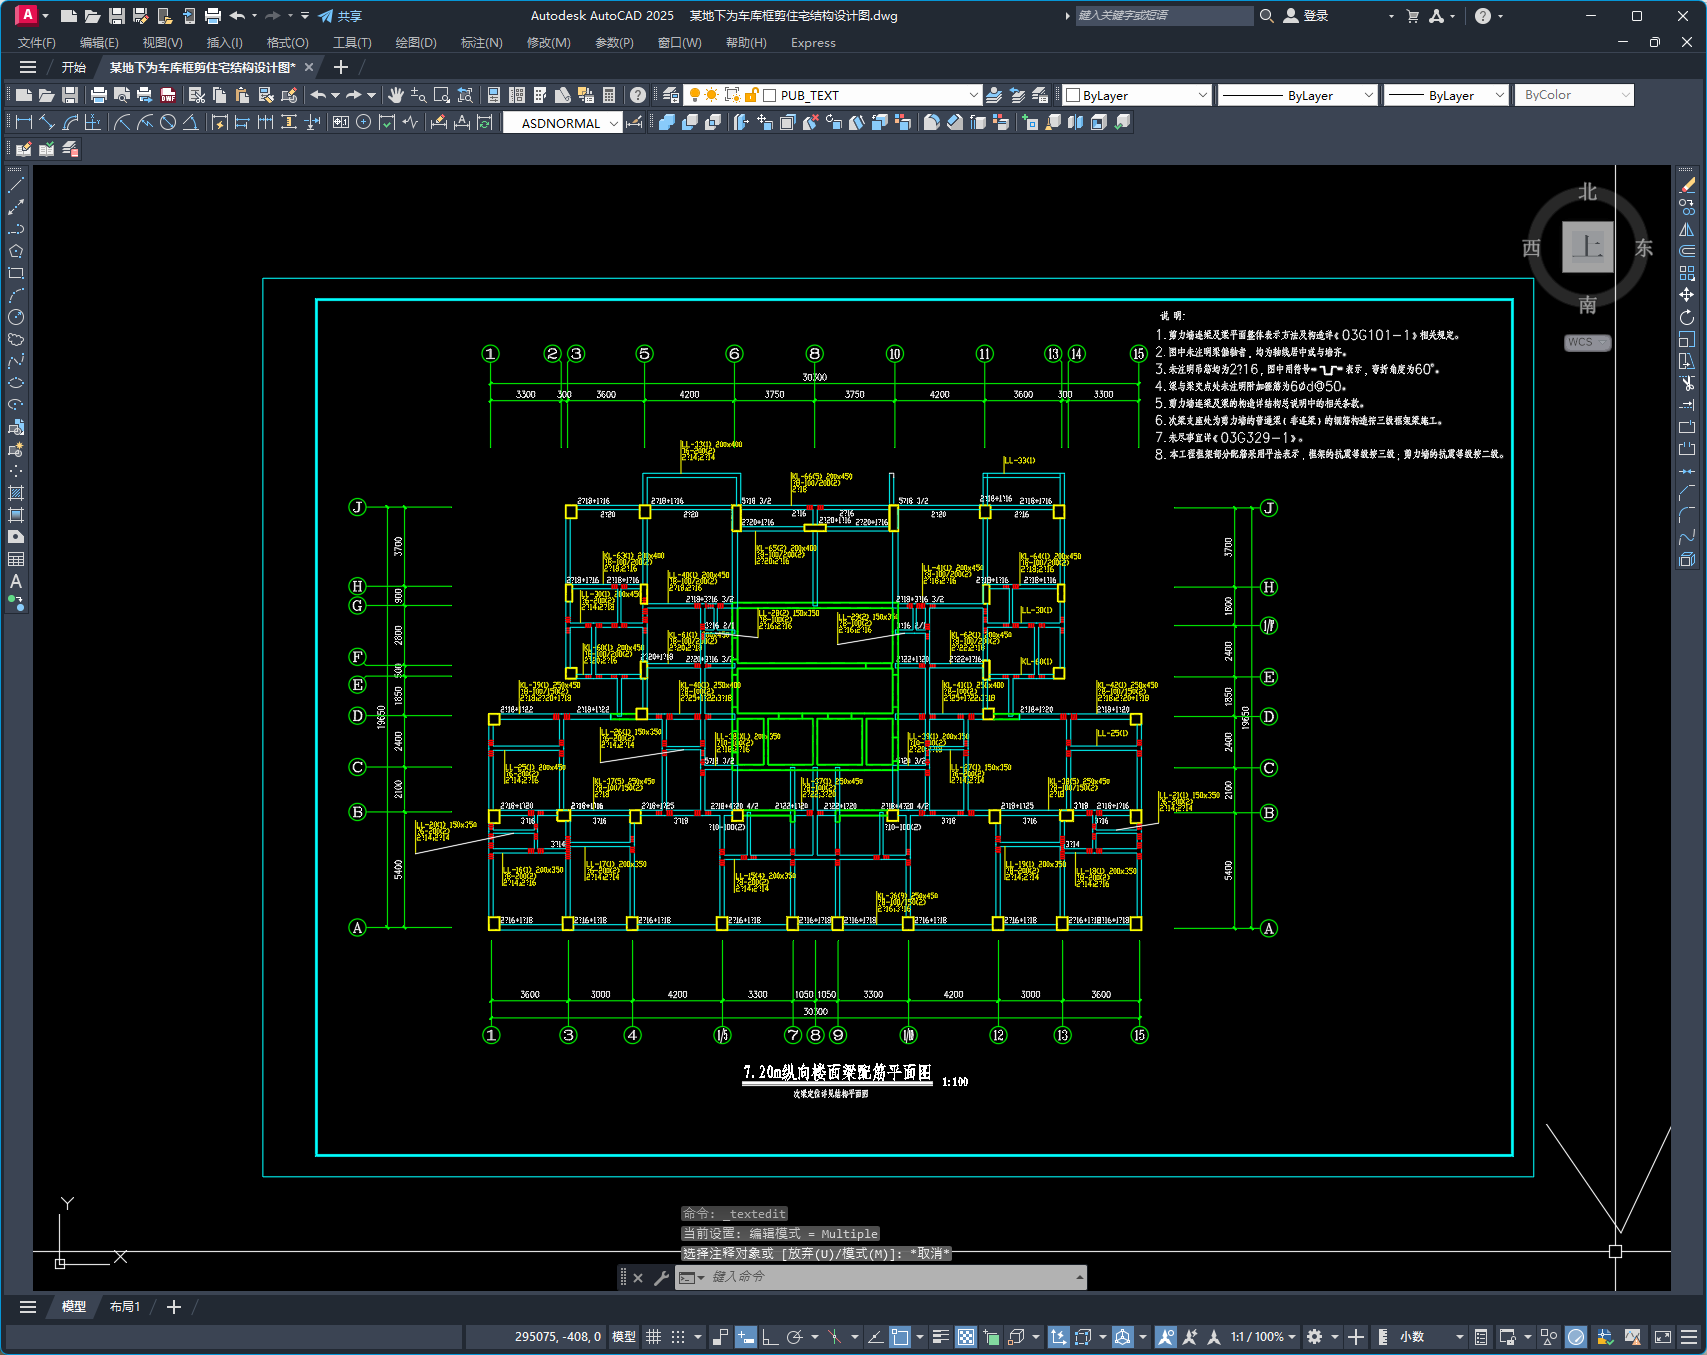Select the Linear dimension tool
The height and width of the screenshot is (1355, 1707).
[x=23, y=122]
